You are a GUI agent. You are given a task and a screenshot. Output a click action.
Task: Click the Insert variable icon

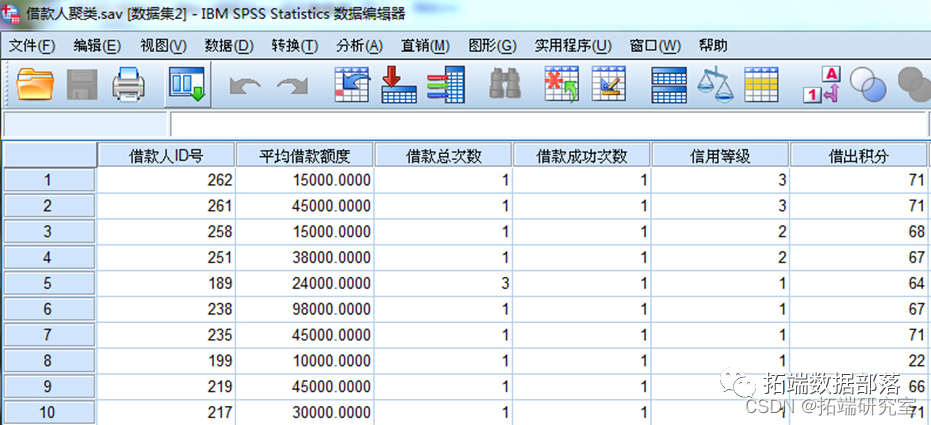(609, 84)
